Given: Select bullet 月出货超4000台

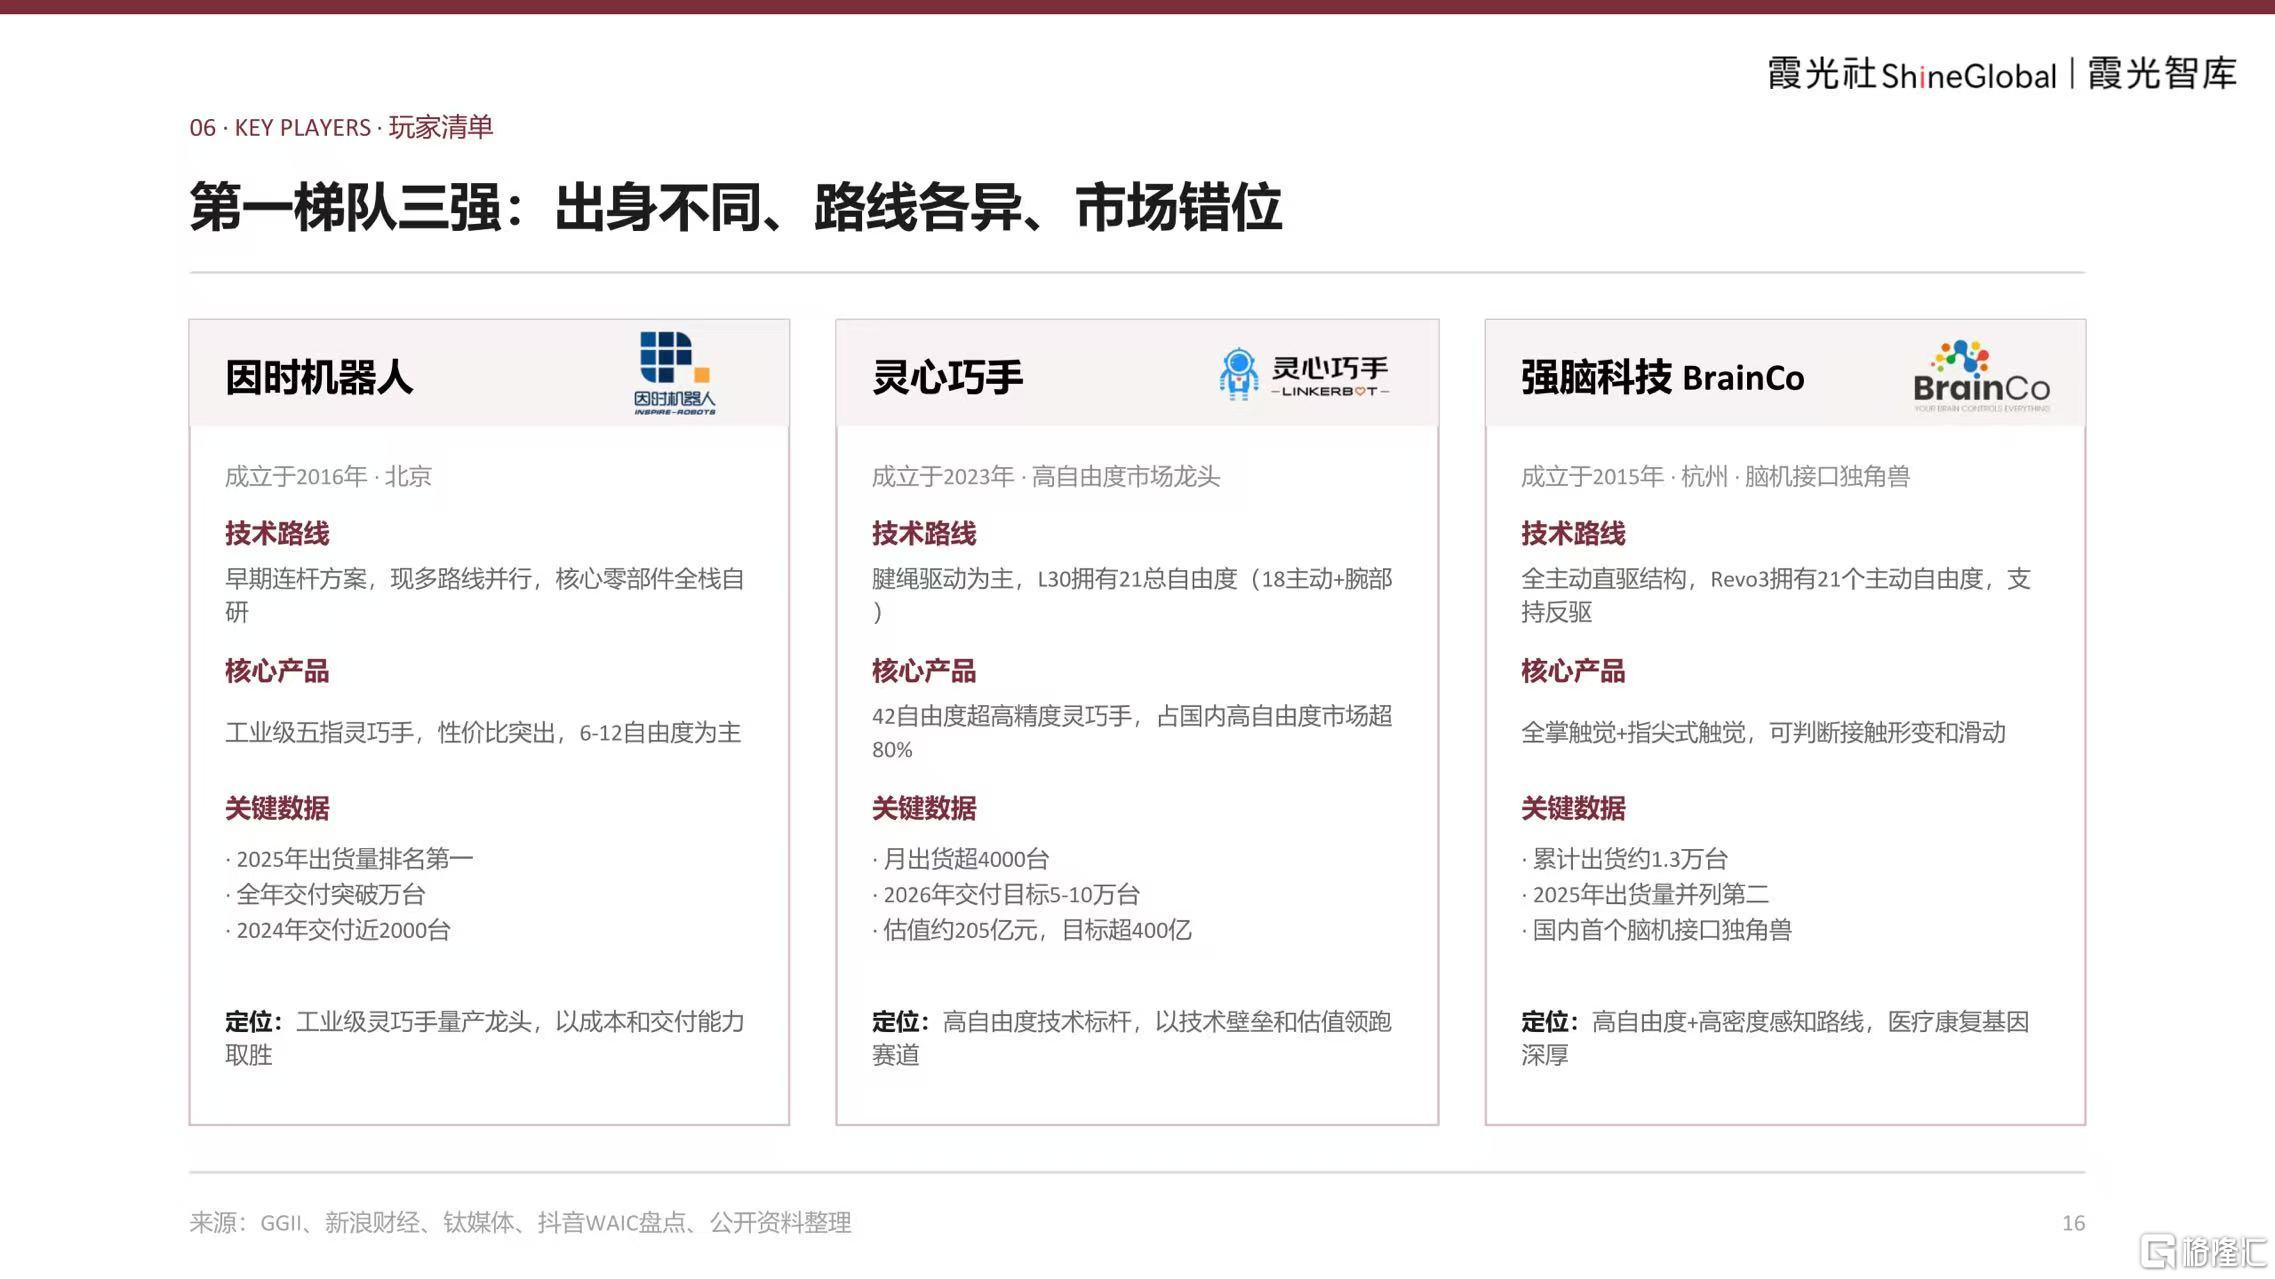Looking at the screenshot, I should tap(961, 859).
